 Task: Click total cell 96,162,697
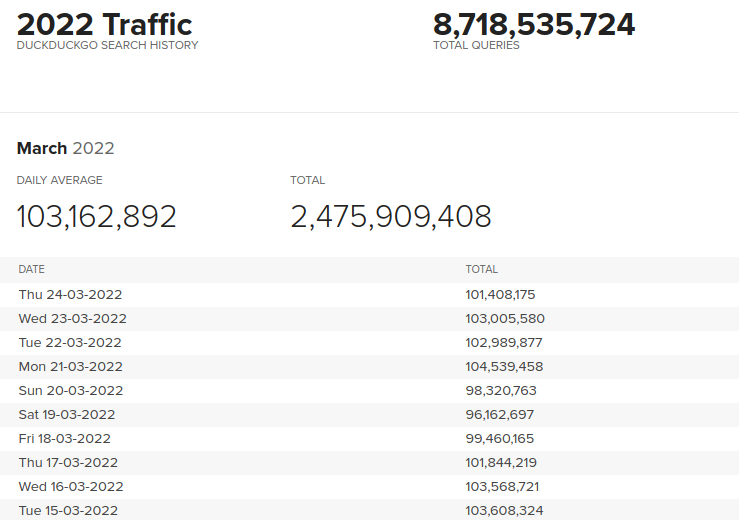pyautogui.click(x=499, y=414)
